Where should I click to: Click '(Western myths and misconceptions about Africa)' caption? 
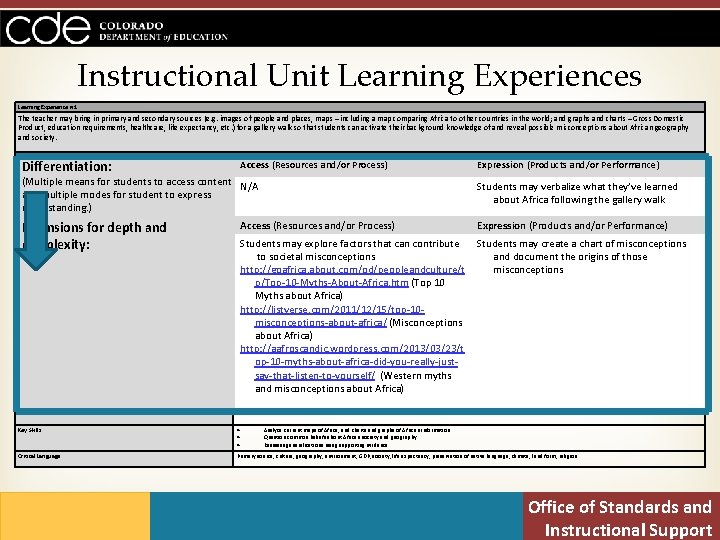point(354,382)
